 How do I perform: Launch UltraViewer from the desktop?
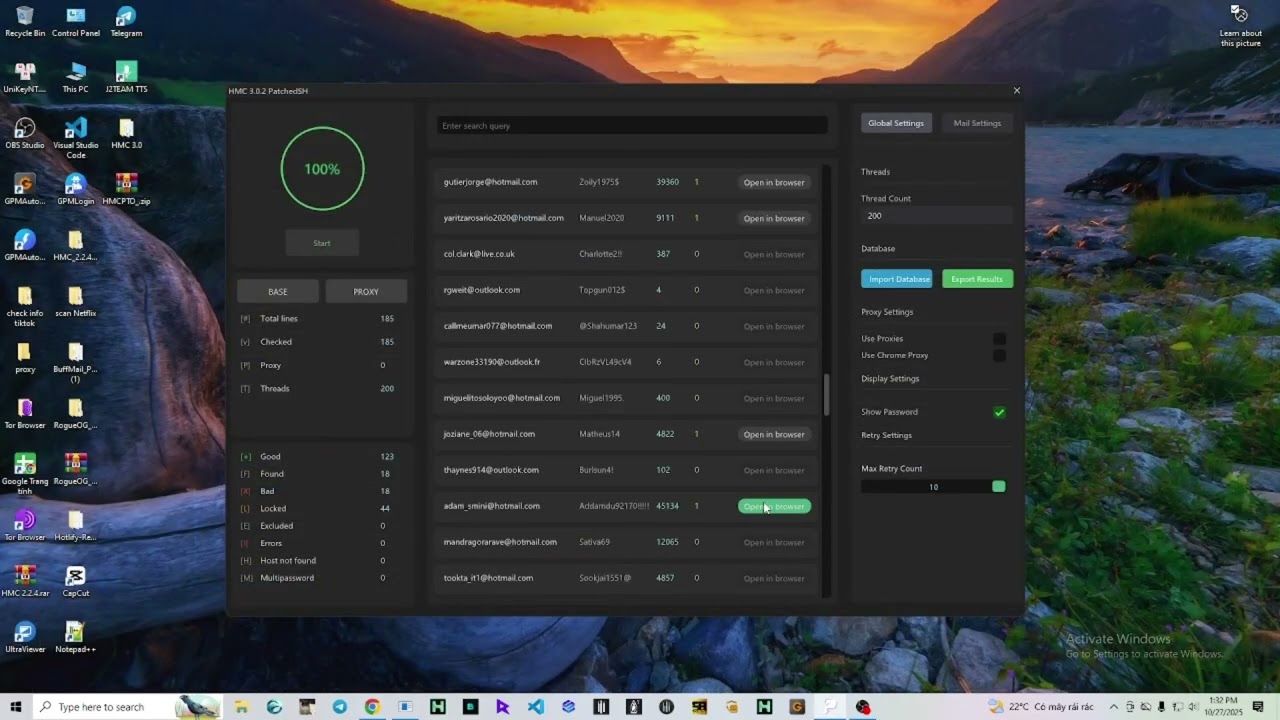(25, 637)
